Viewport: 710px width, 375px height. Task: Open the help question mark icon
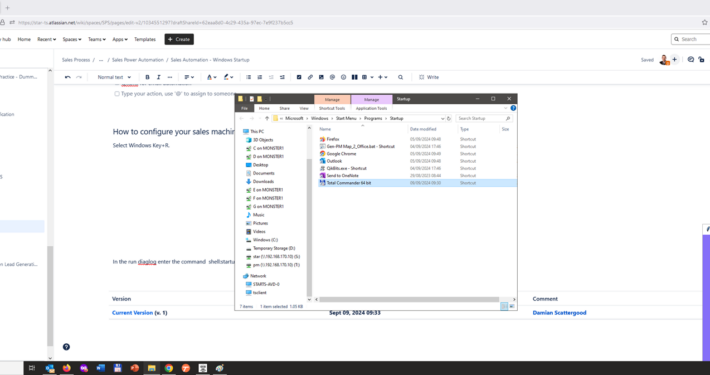click(66, 347)
